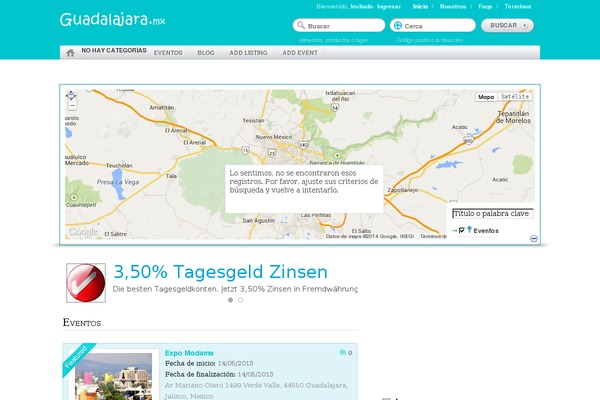600x400 pixels.
Task: Click green marker near Cuauhtepetl
Action: 74,198
